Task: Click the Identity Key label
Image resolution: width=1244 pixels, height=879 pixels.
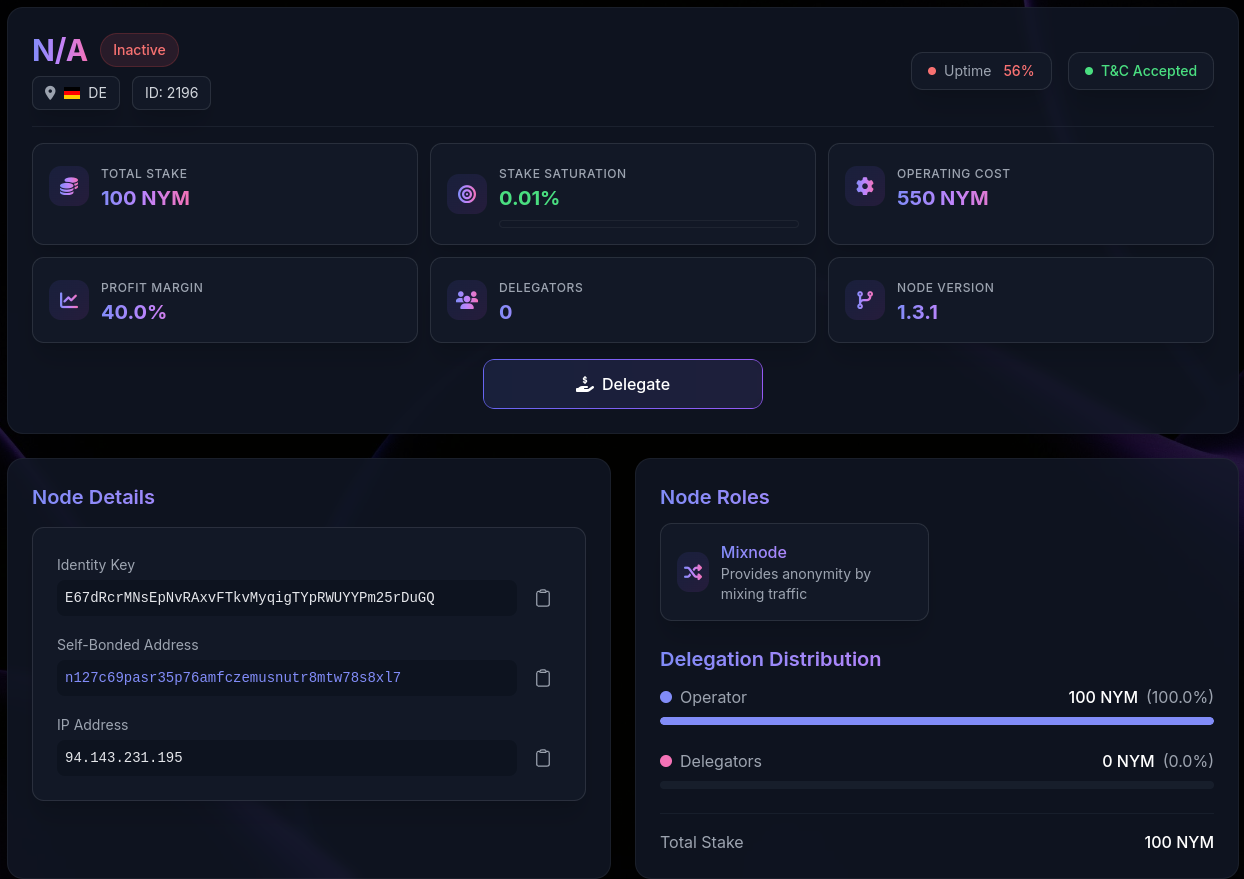Action: (96, 565)
